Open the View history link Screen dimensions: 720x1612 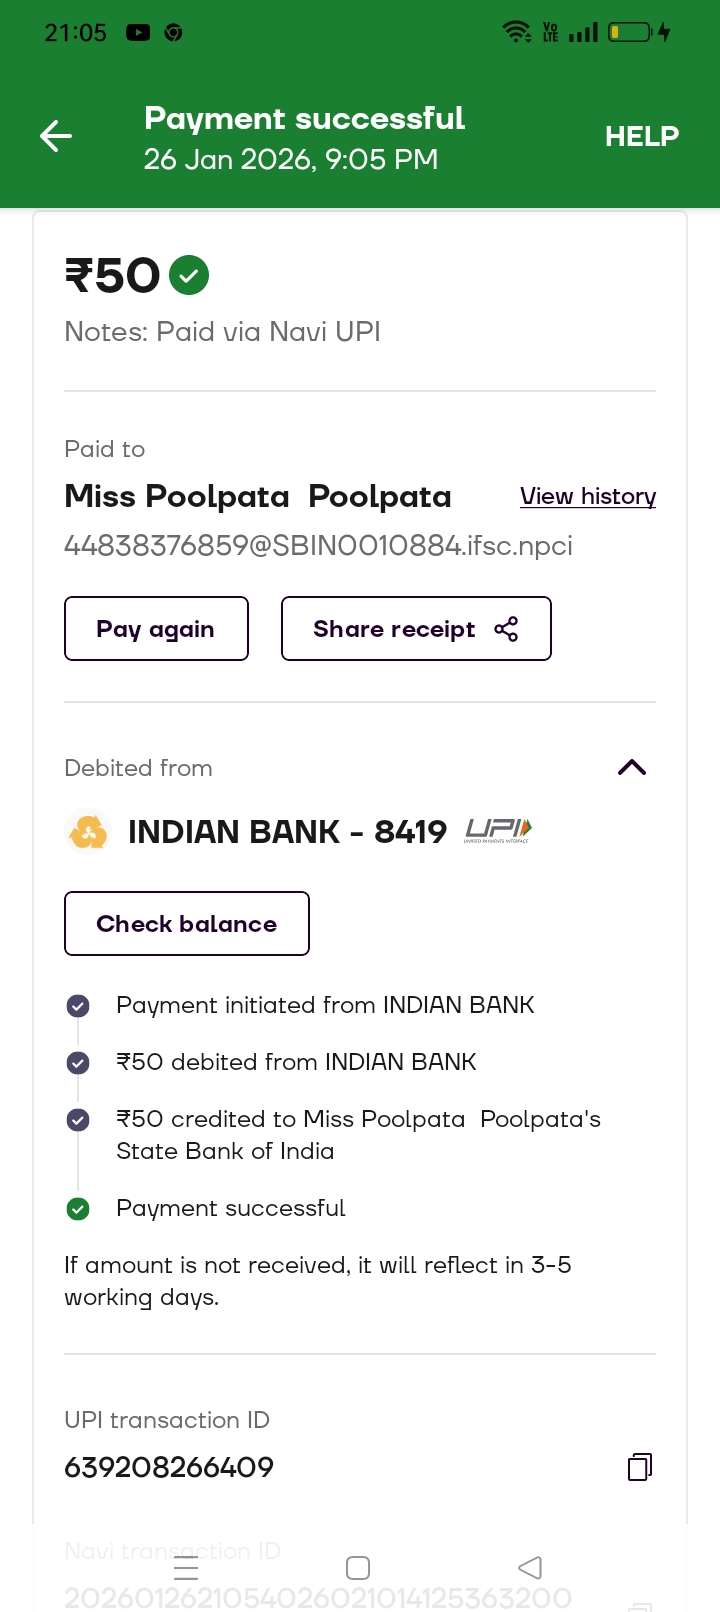pyautogui.click(x=588, y=497)
